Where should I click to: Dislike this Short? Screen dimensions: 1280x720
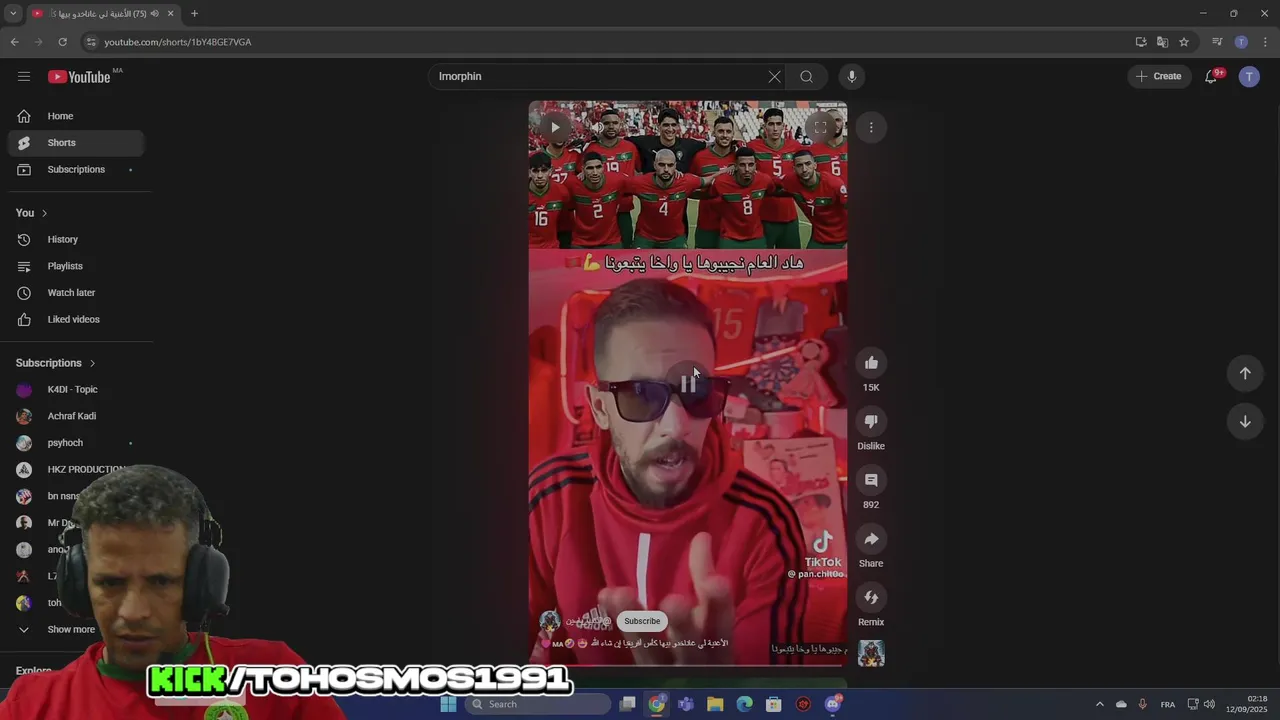click(x=871, y=421)
